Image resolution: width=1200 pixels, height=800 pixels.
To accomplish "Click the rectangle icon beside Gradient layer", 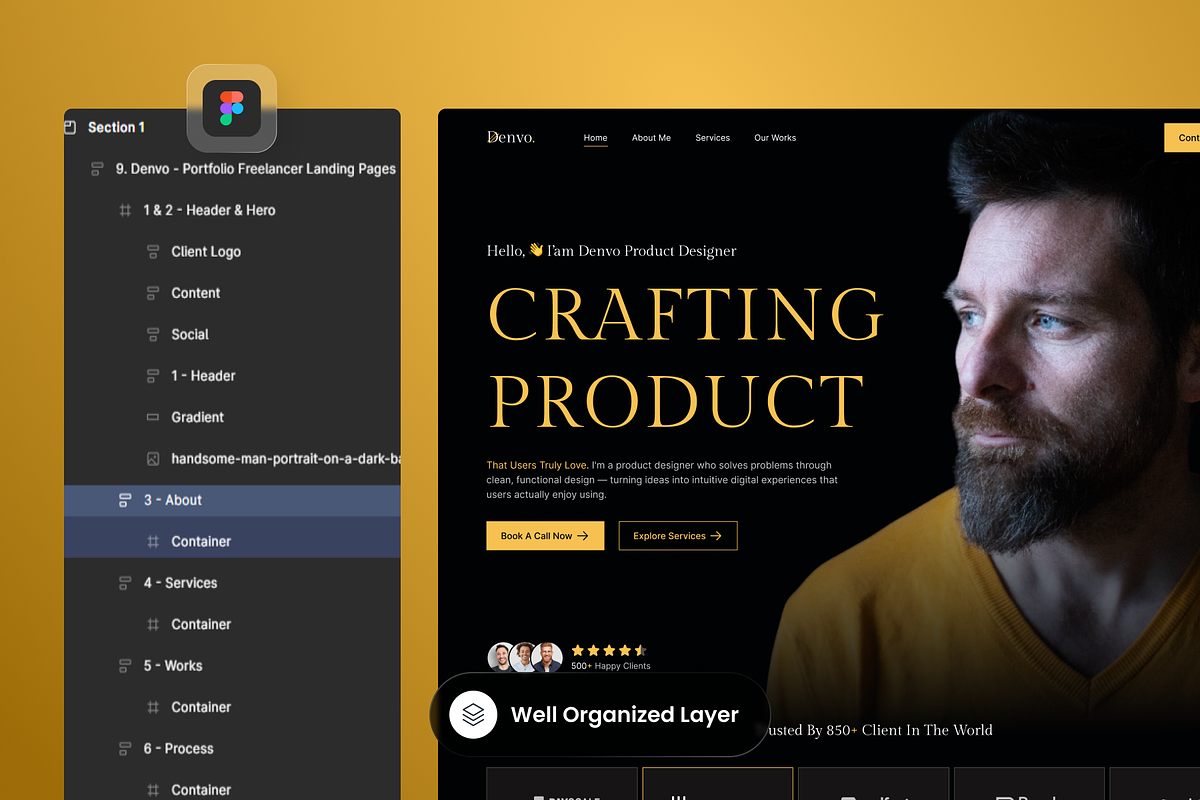I will pos(153,417).
